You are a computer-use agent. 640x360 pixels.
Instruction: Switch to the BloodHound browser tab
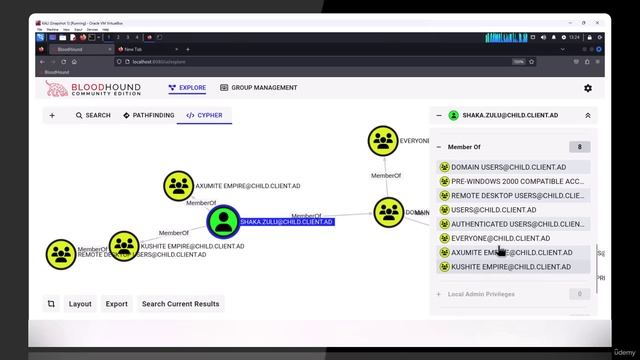(x=81, y=49)
